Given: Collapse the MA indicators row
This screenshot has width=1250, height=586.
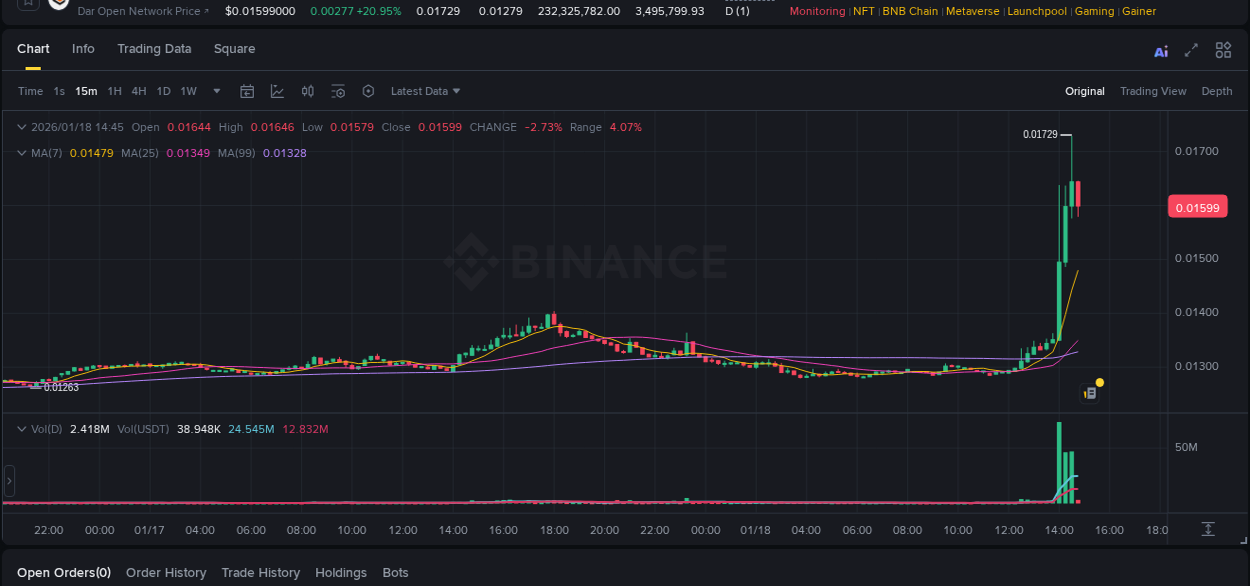Looking at the screenshot, I should (x=20, y=153).
